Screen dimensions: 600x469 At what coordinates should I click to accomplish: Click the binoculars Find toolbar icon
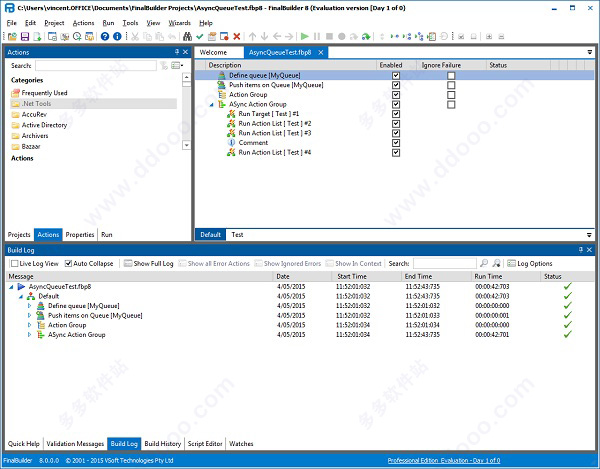(187, 36)
